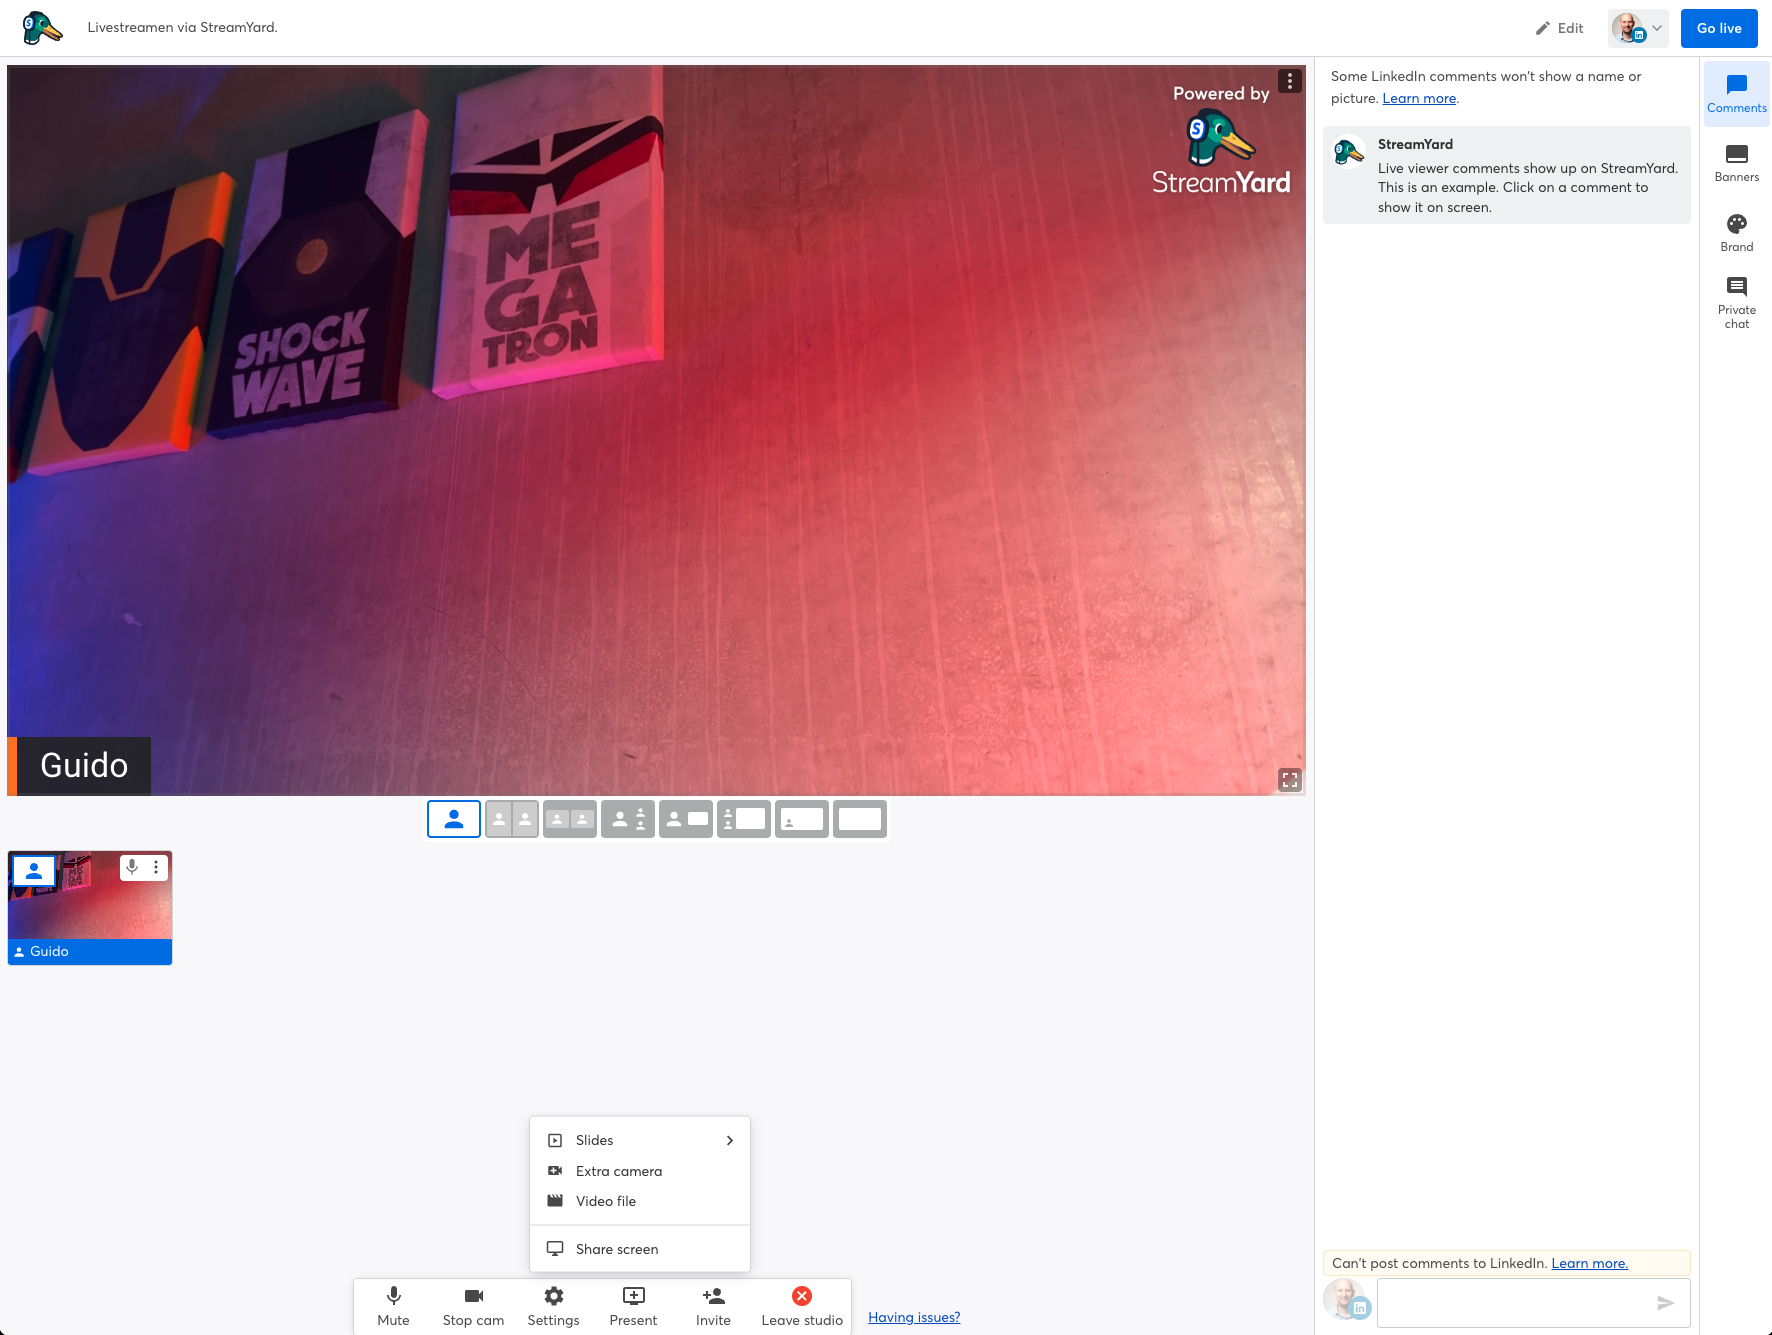The height and width of the screenshot is (1335, 1772).
Task: Open the Private chat panel
Action: pyautogui.click(x=1736, y=300)
